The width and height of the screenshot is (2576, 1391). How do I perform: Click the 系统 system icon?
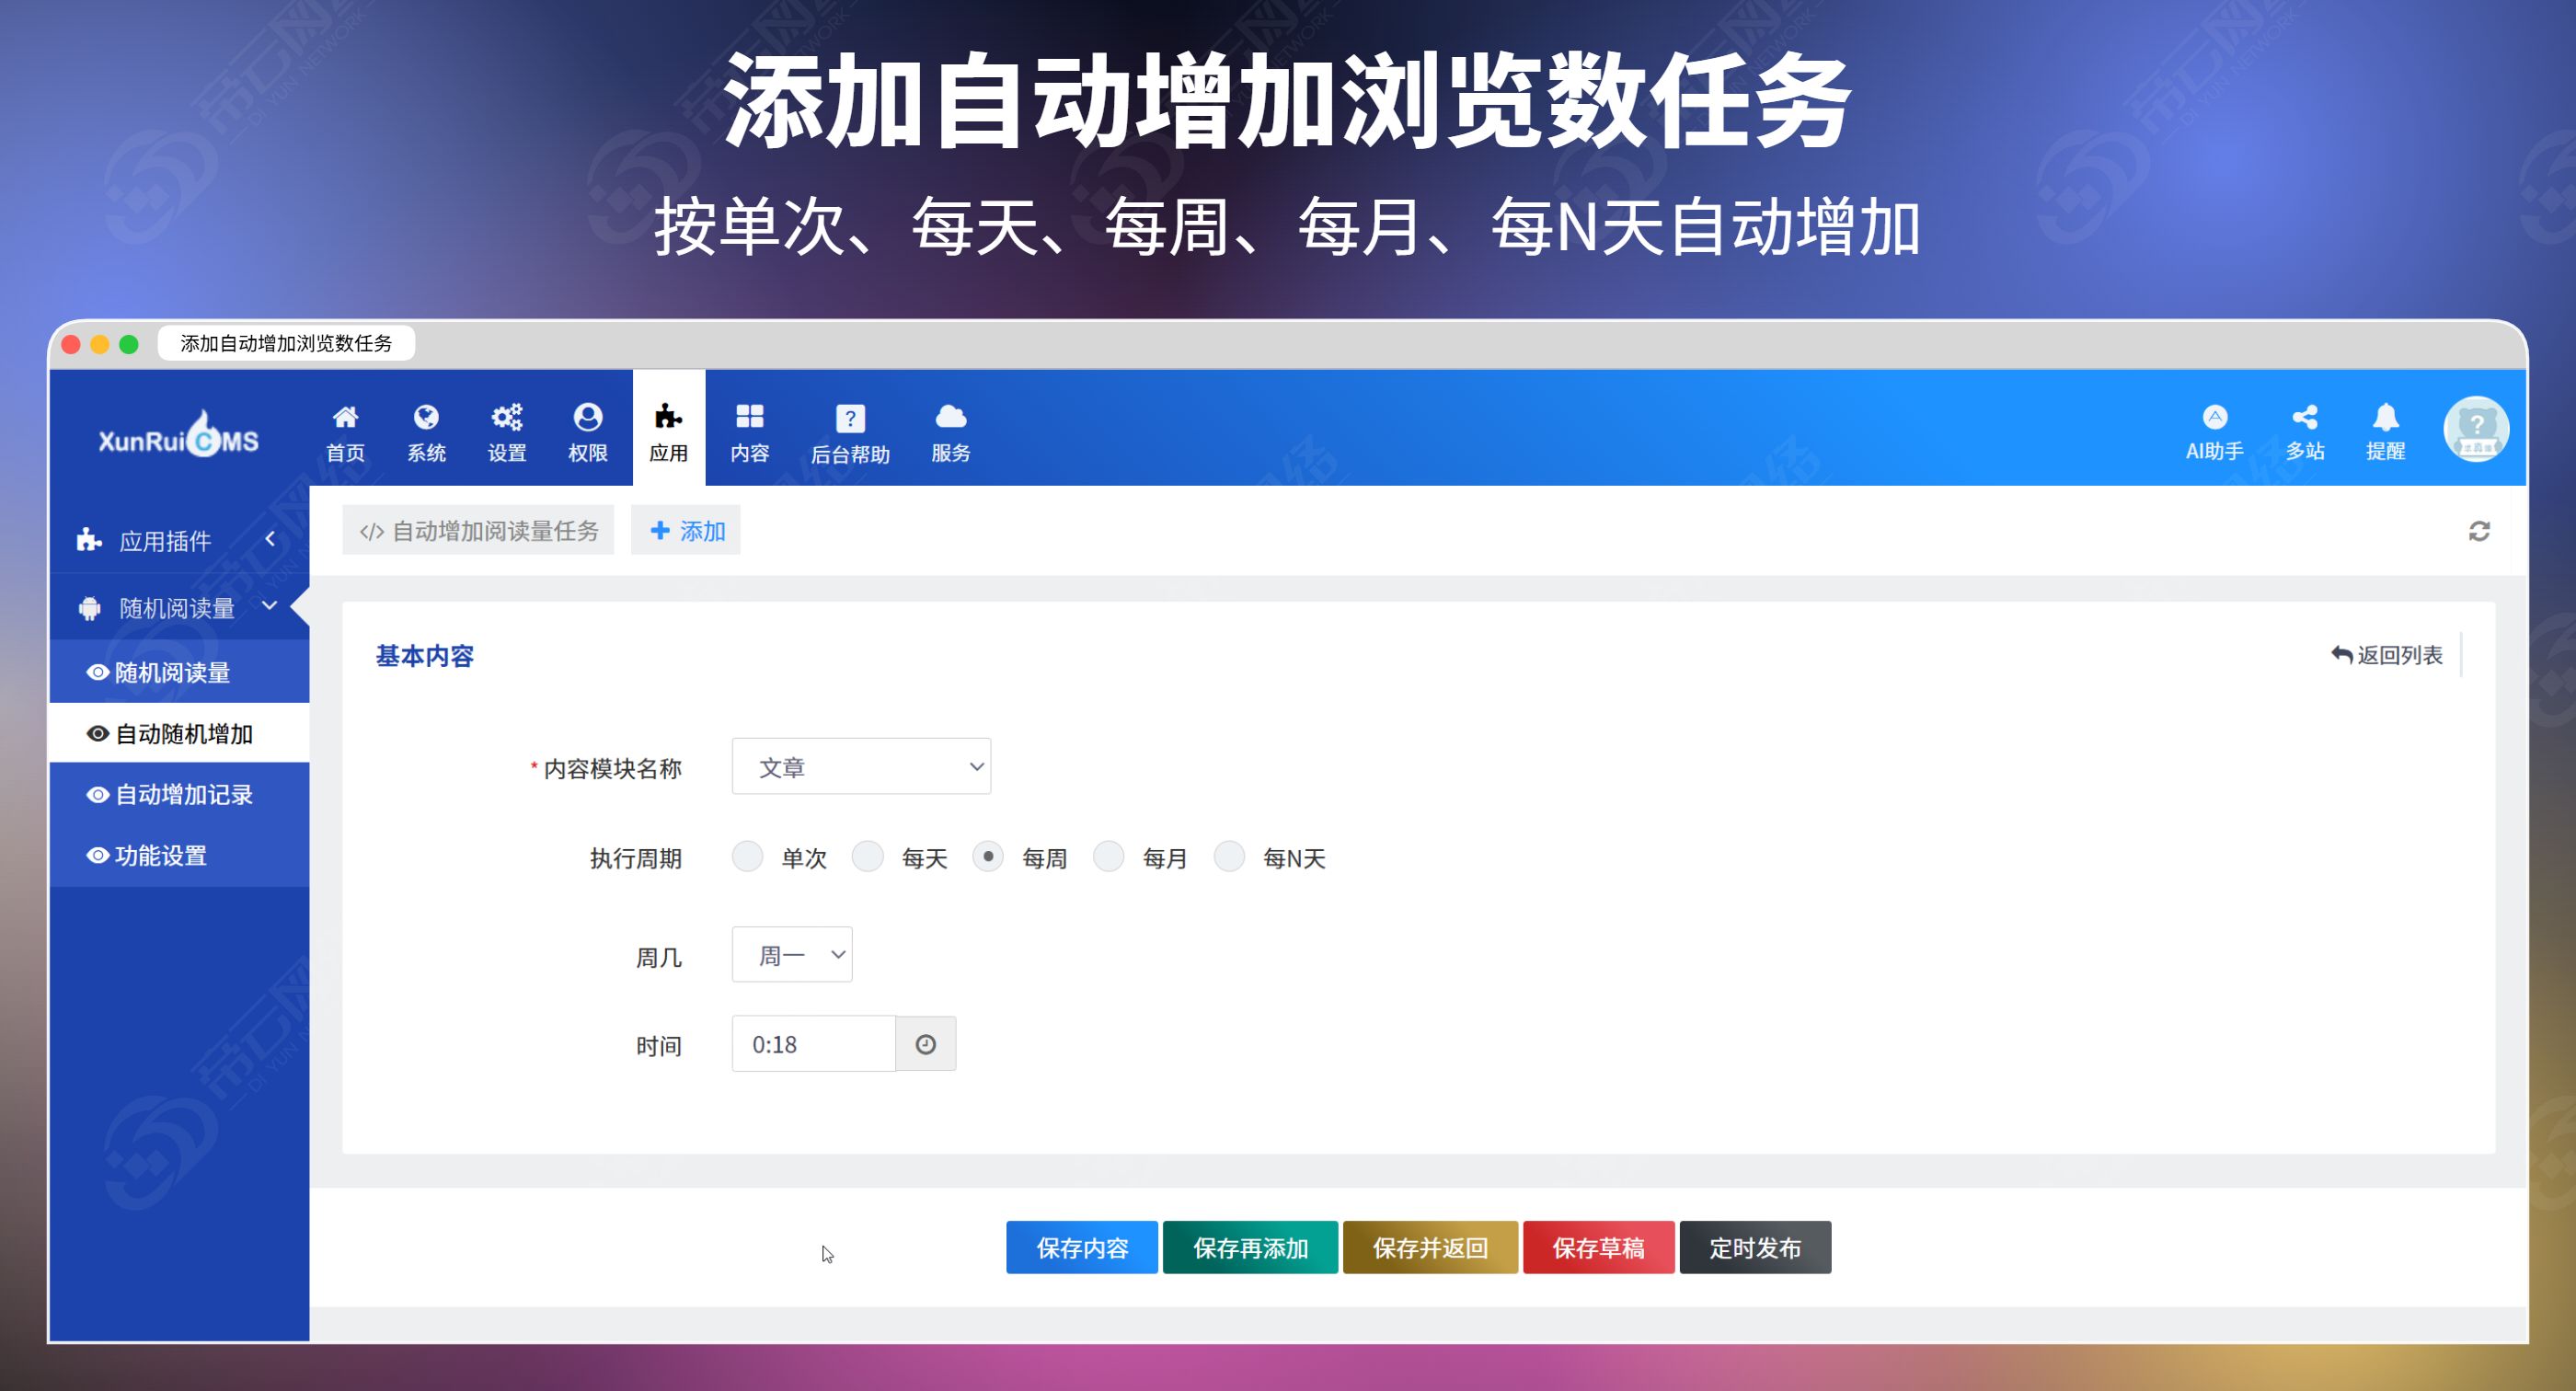pos(426,430)
